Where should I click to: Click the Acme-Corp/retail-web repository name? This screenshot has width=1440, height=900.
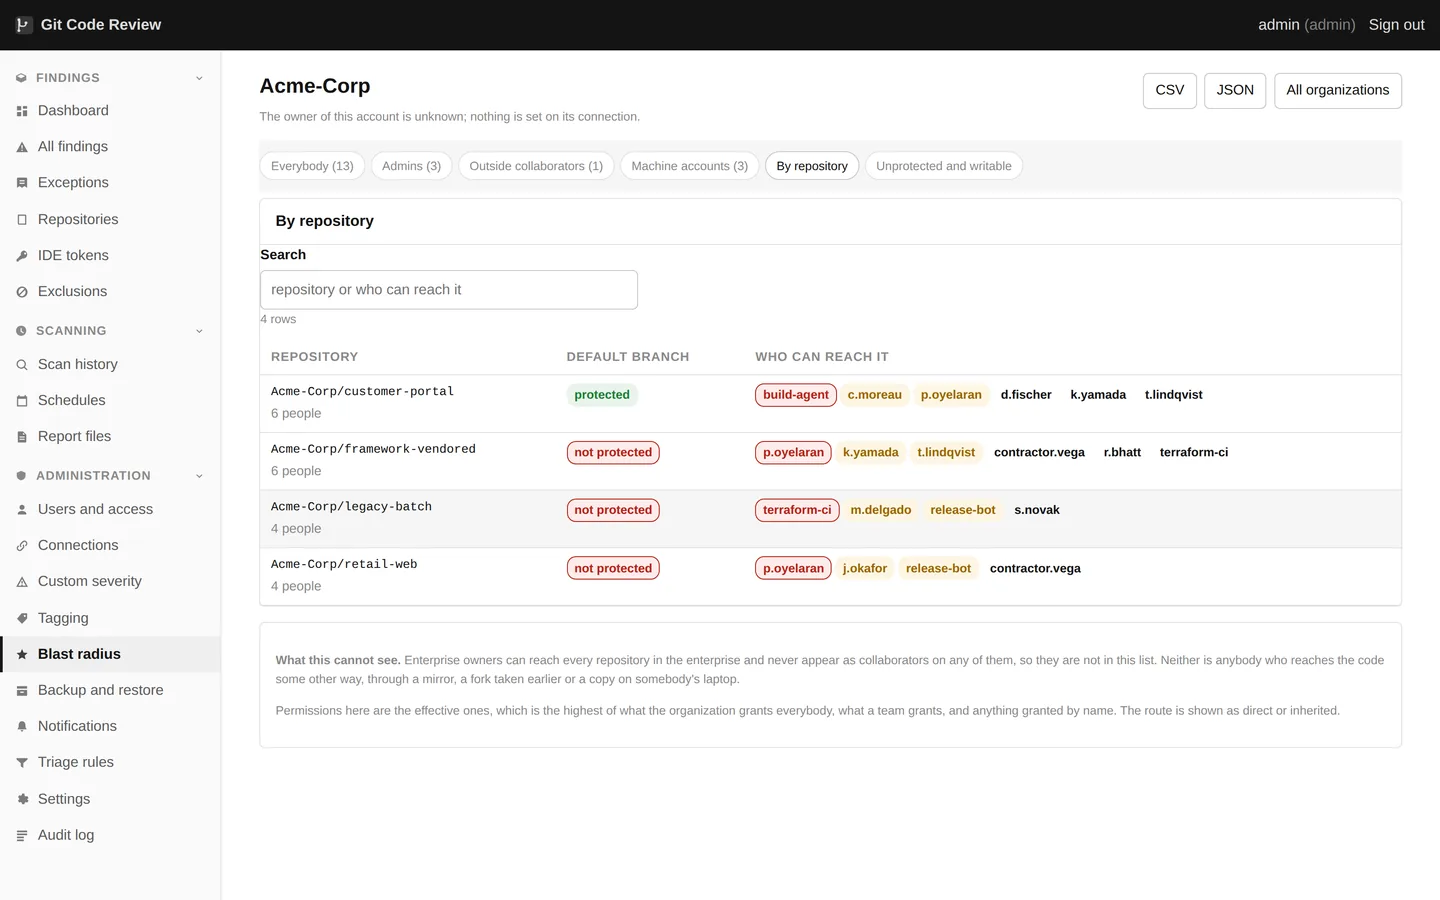344,565
